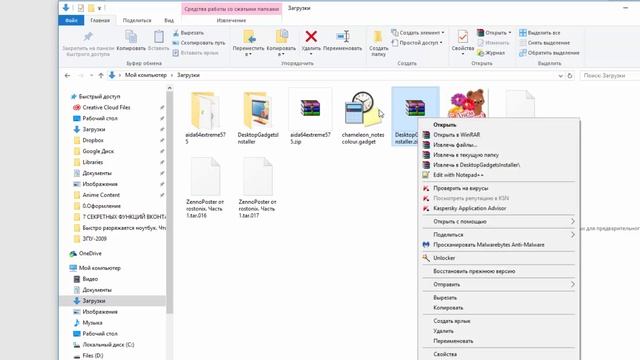Viewport: 640px width, 360px height.
Task: Switch to the Поделиться ribbon tab
Action: pos(137,20)
